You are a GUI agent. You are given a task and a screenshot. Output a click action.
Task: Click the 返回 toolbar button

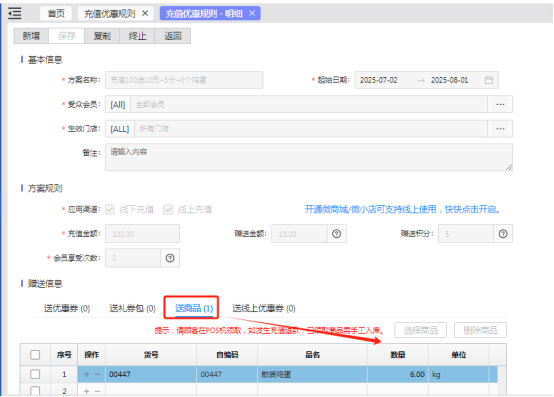point(173,36)
